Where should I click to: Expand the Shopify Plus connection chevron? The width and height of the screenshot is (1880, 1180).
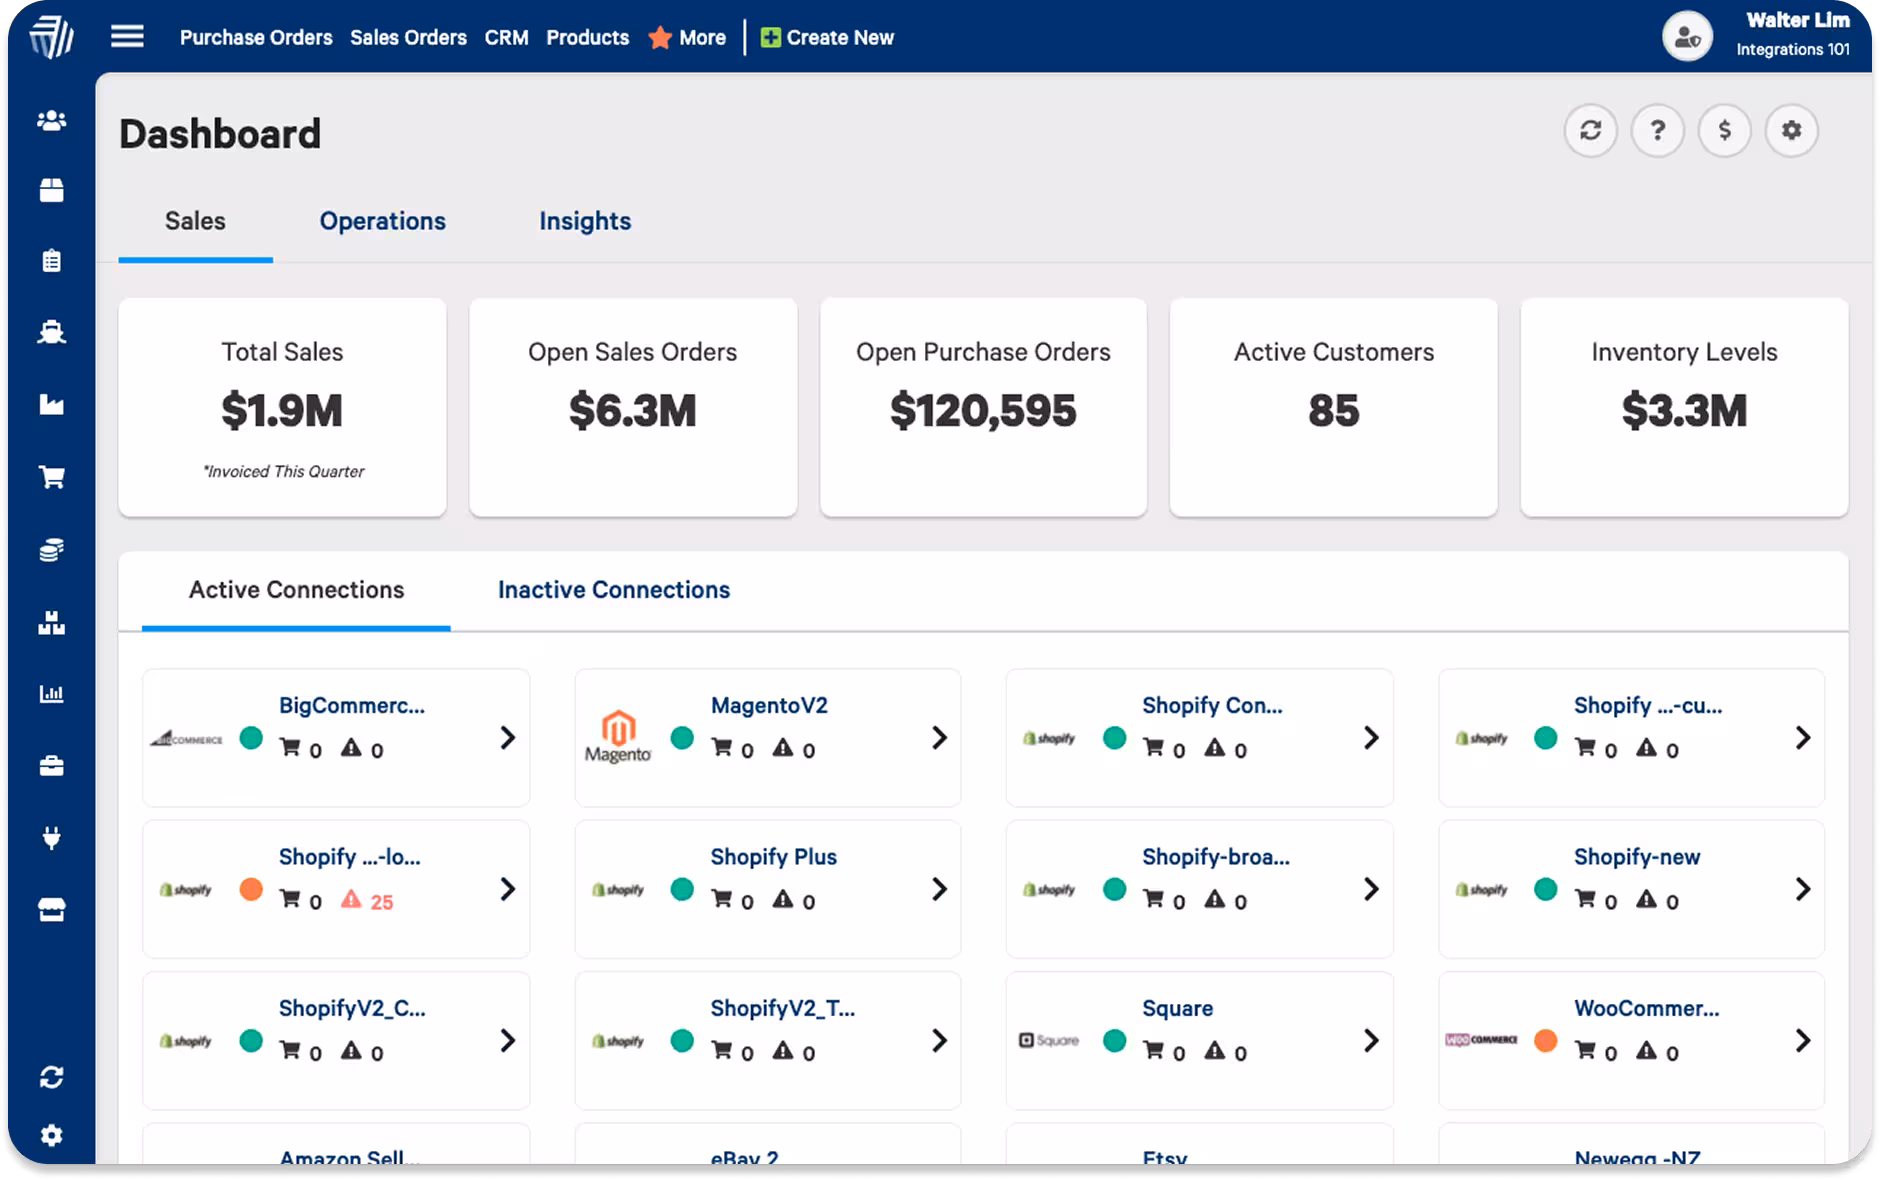coord(939,889)
